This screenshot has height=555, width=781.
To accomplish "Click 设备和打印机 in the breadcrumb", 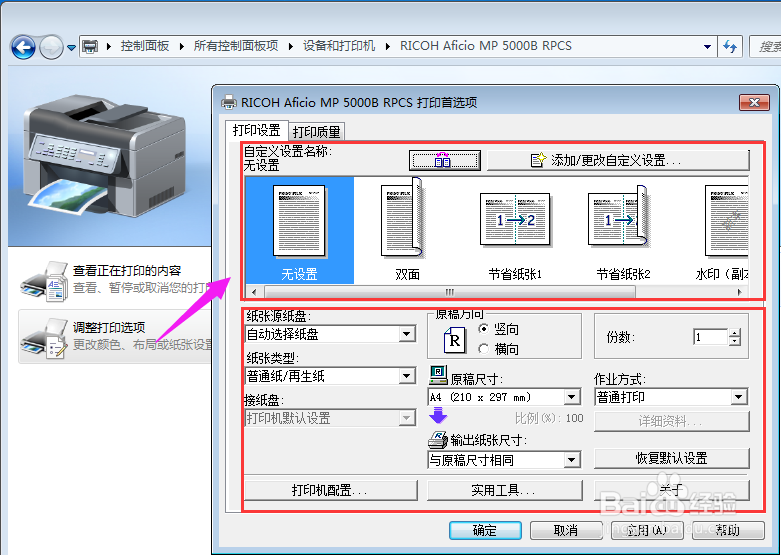I will tap(339, 46).
